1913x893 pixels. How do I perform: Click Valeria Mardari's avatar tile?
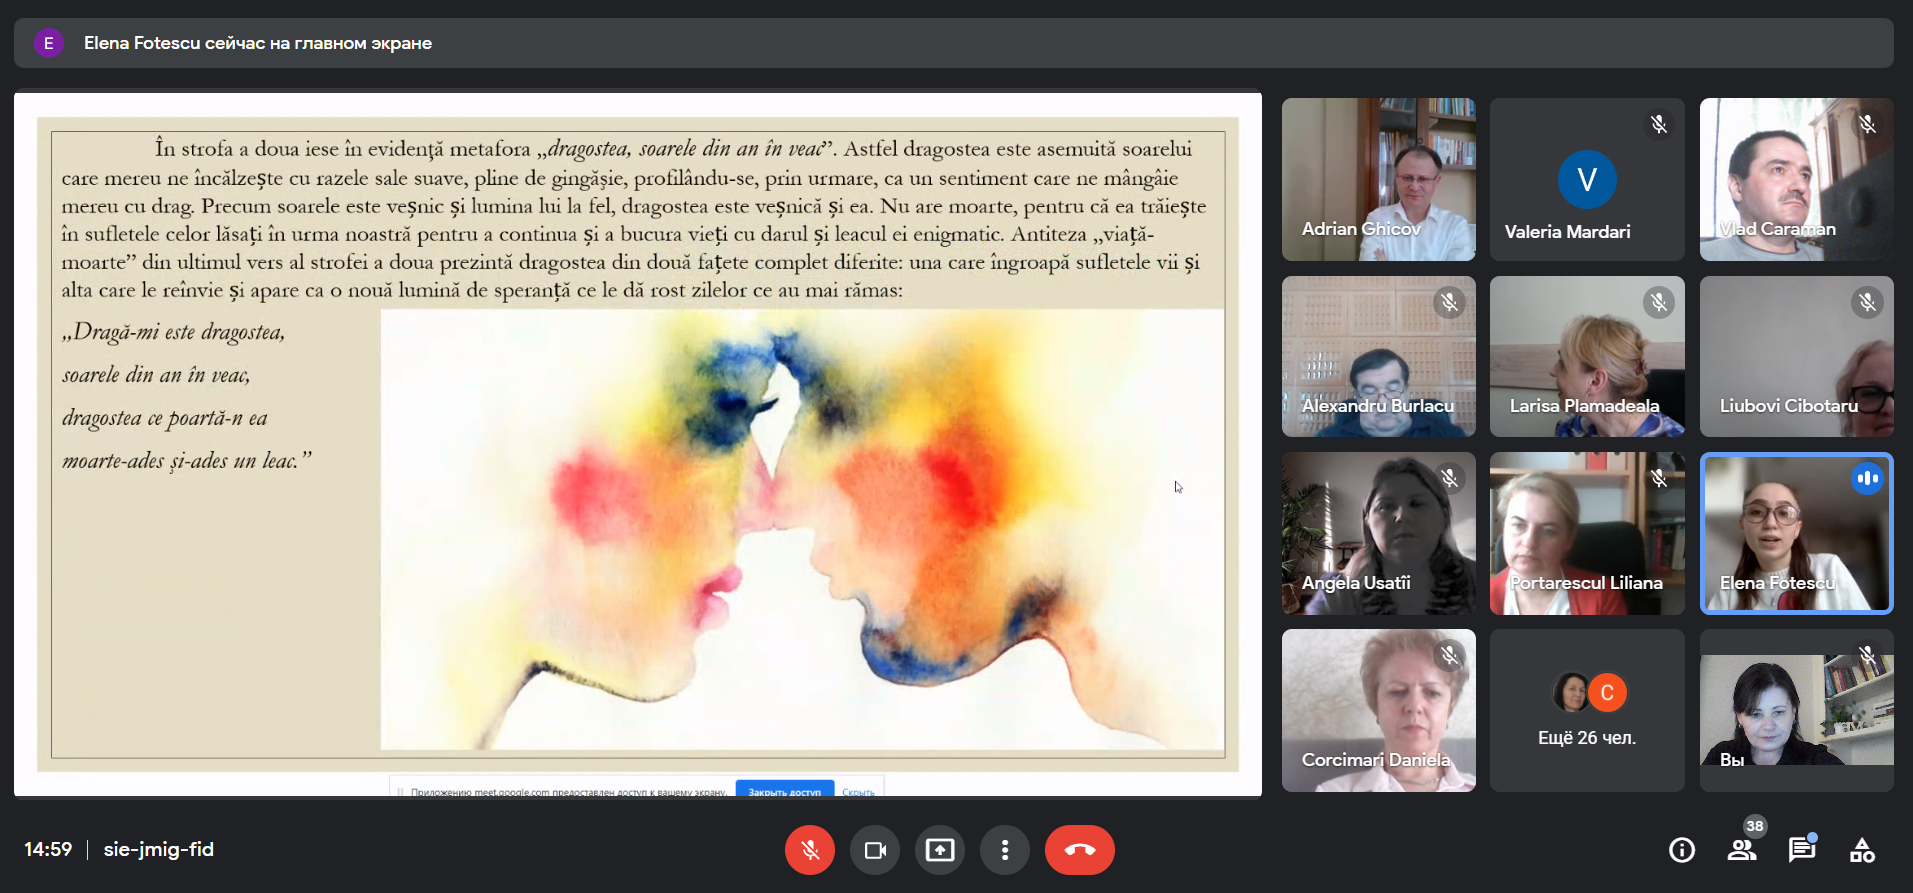pyautogui.click(x=1587, y=179)
